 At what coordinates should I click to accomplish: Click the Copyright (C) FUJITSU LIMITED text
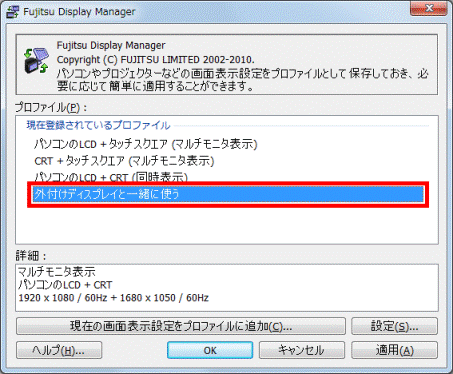point(155,60)
